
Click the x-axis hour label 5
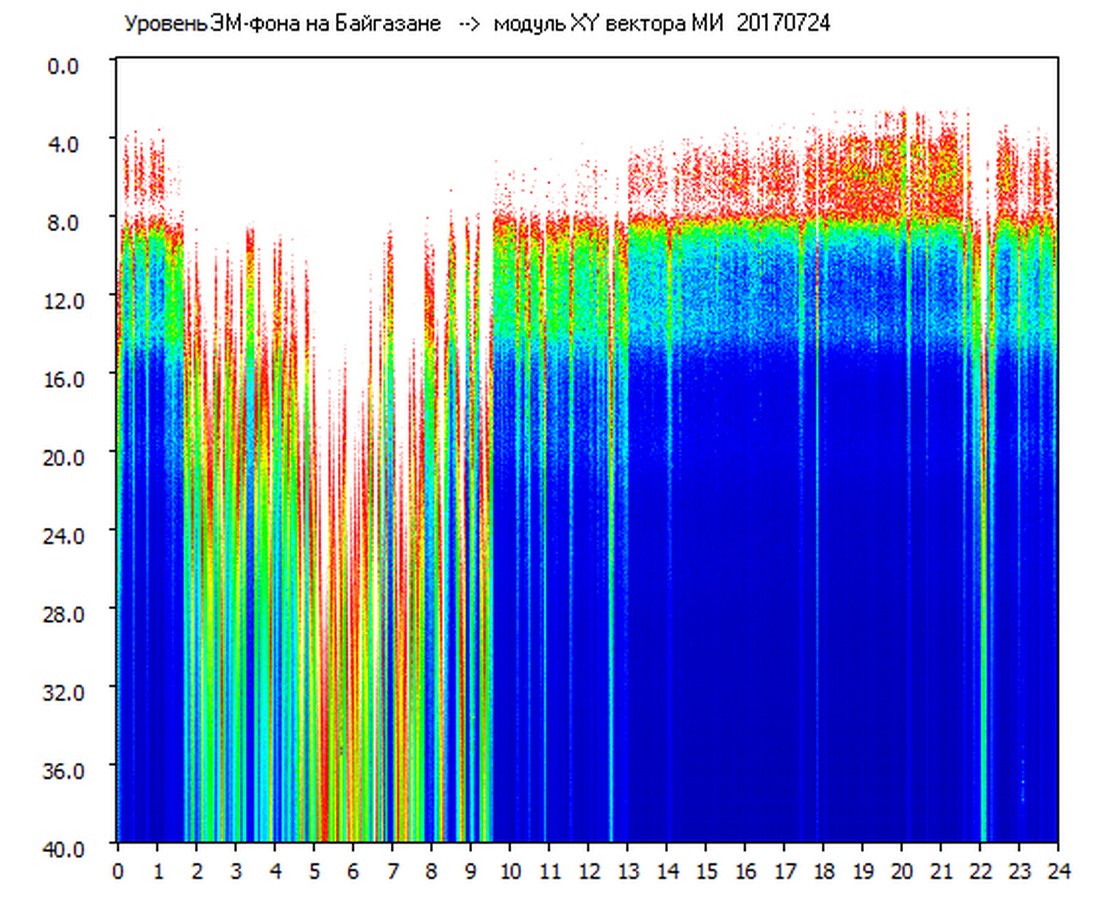[314, 871]
